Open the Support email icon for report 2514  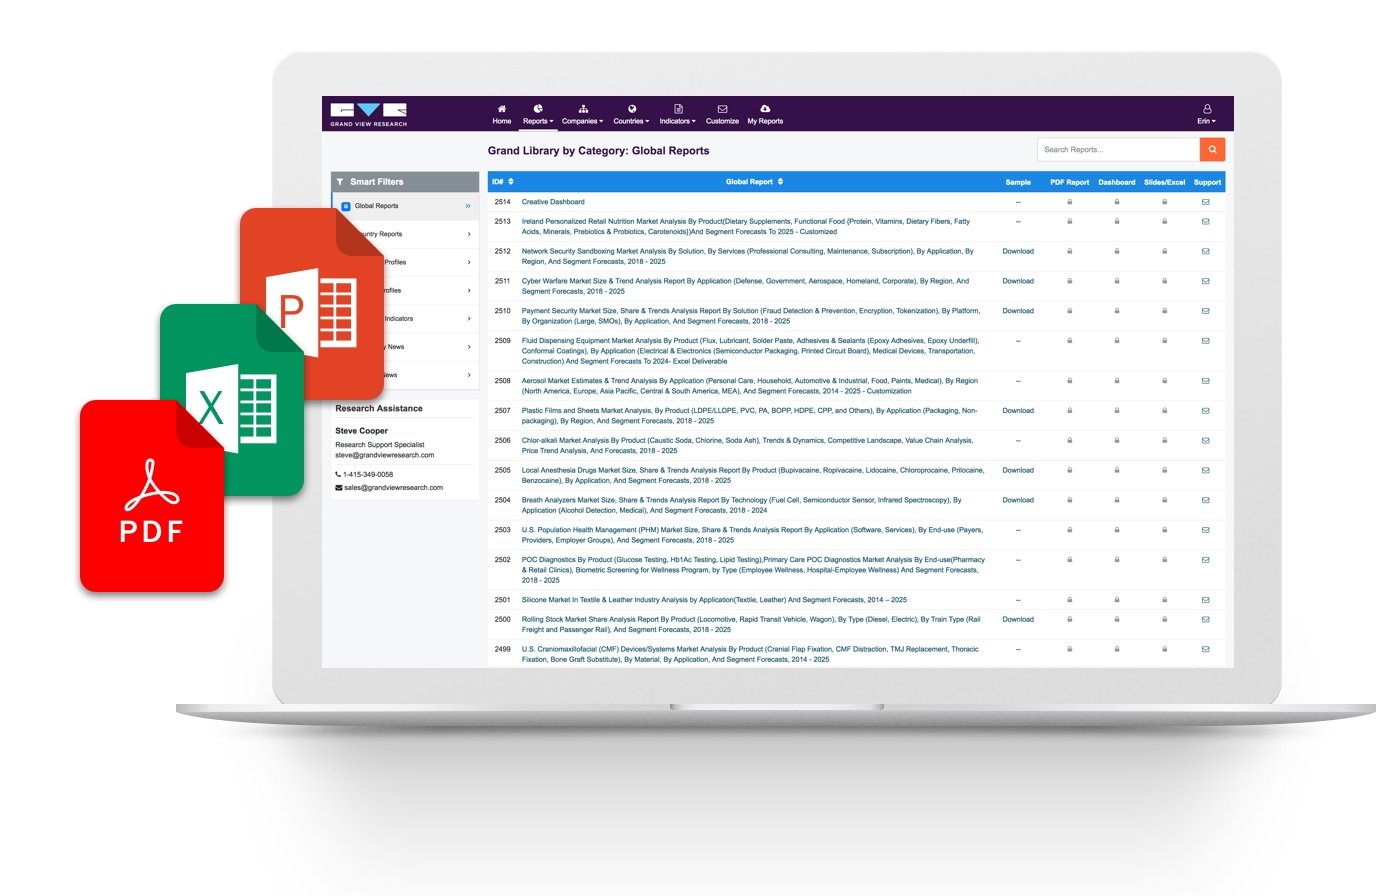(1206, 201)
